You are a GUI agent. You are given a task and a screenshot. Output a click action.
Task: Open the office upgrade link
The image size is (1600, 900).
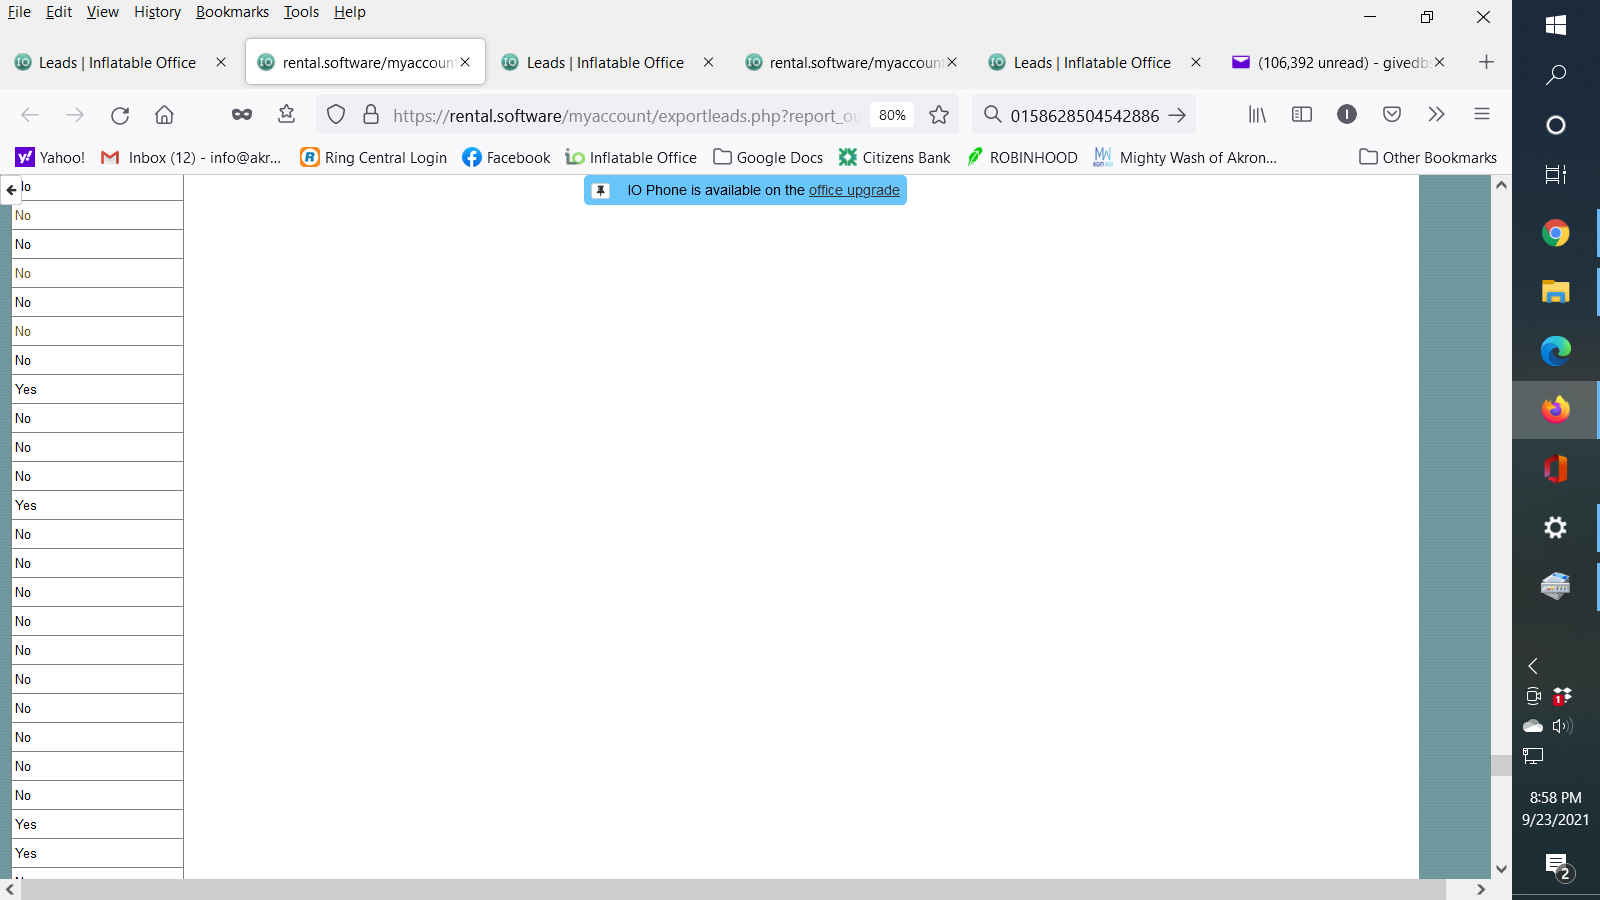click(x=853, y=190)
